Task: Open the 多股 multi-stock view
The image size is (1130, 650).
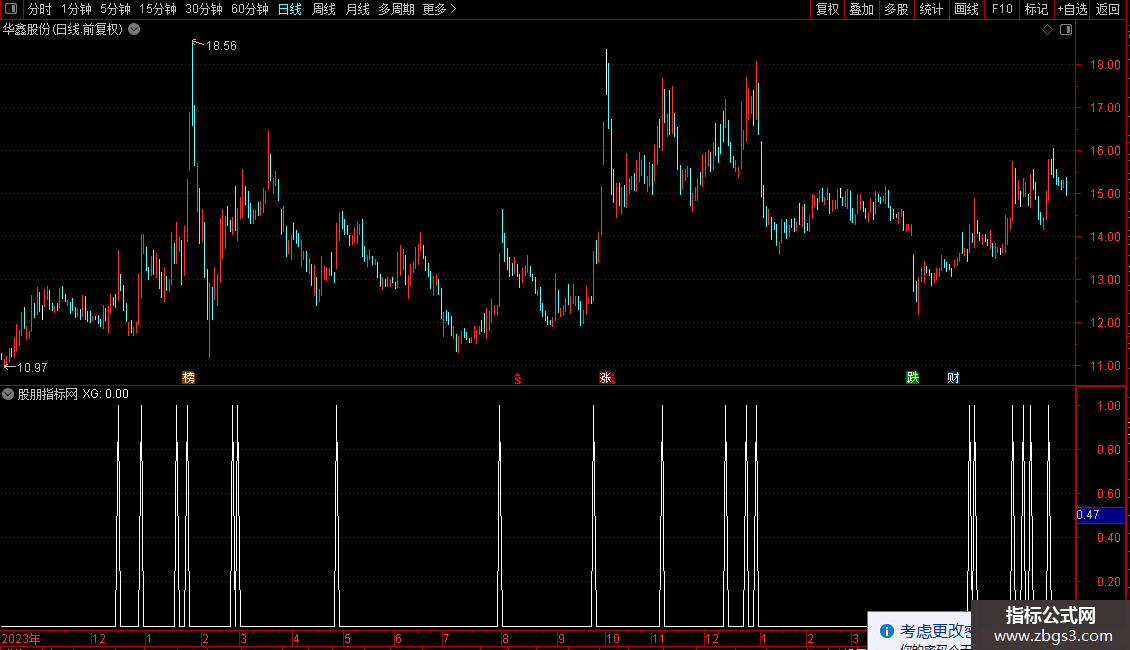Action: point(896,9)
